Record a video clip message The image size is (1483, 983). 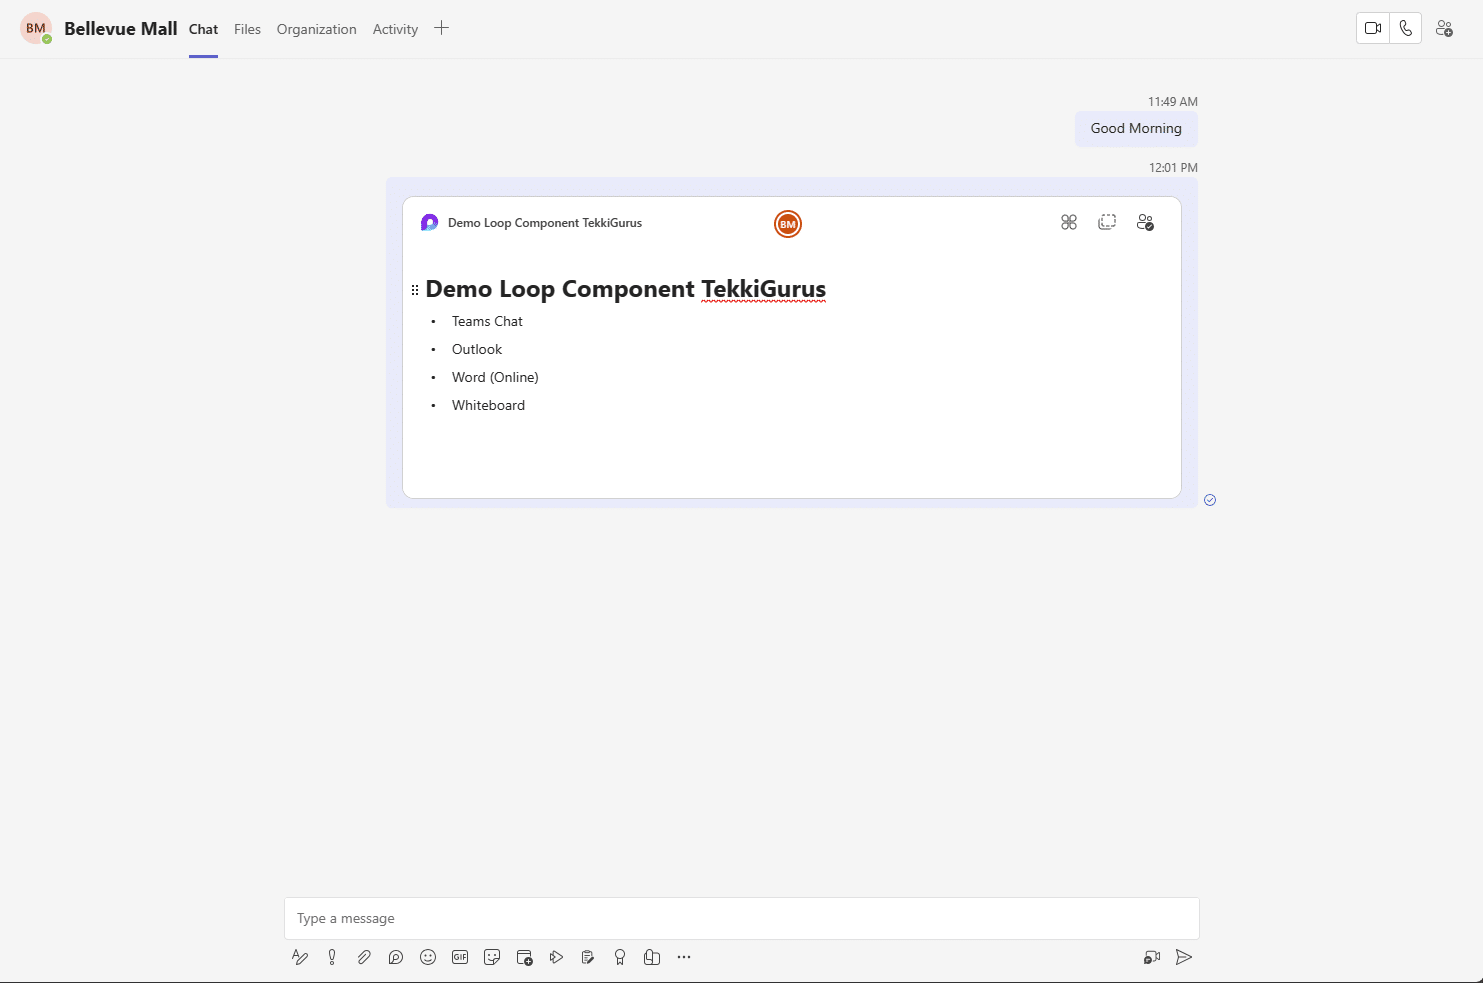click(1151, 957)
